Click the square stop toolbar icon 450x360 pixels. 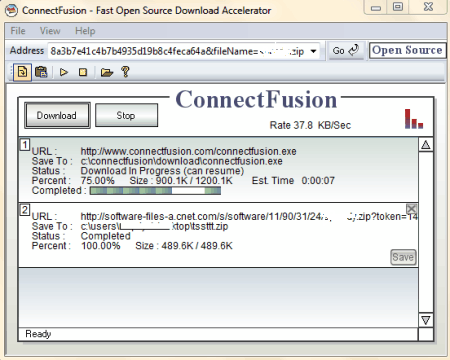[83, 72]
